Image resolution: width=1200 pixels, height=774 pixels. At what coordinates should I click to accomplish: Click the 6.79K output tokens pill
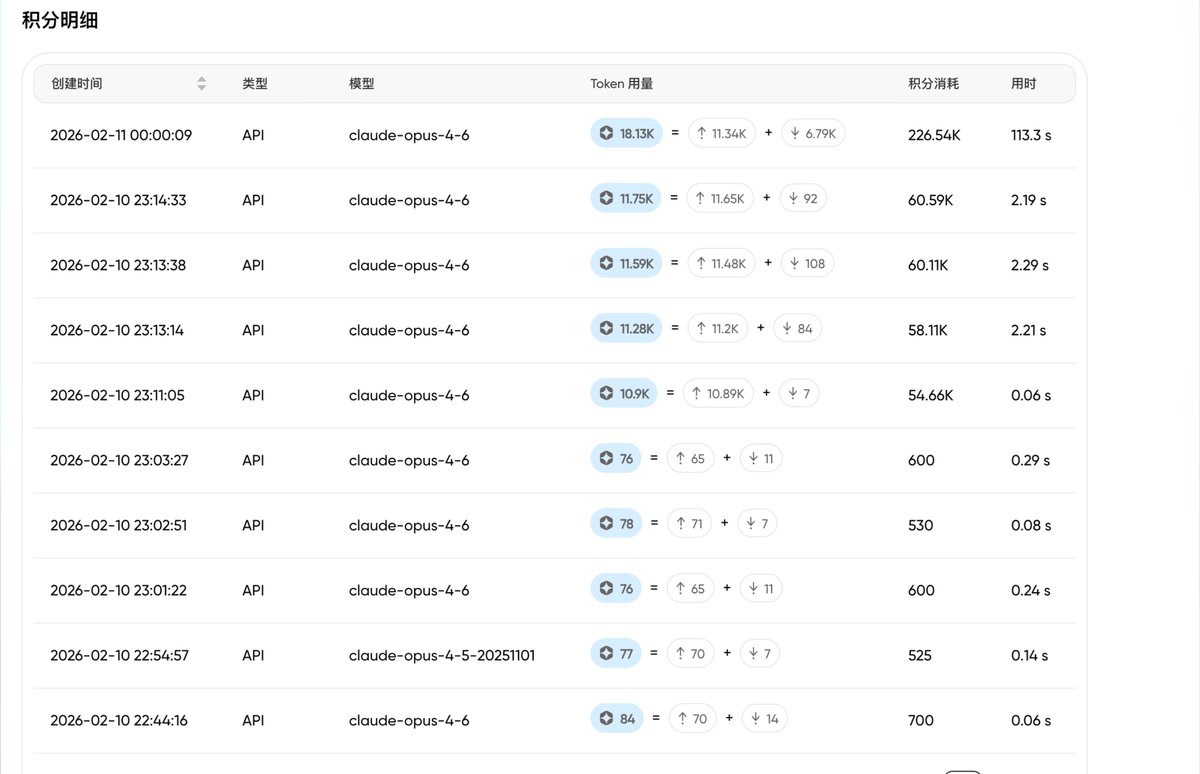tap(813, 134)
